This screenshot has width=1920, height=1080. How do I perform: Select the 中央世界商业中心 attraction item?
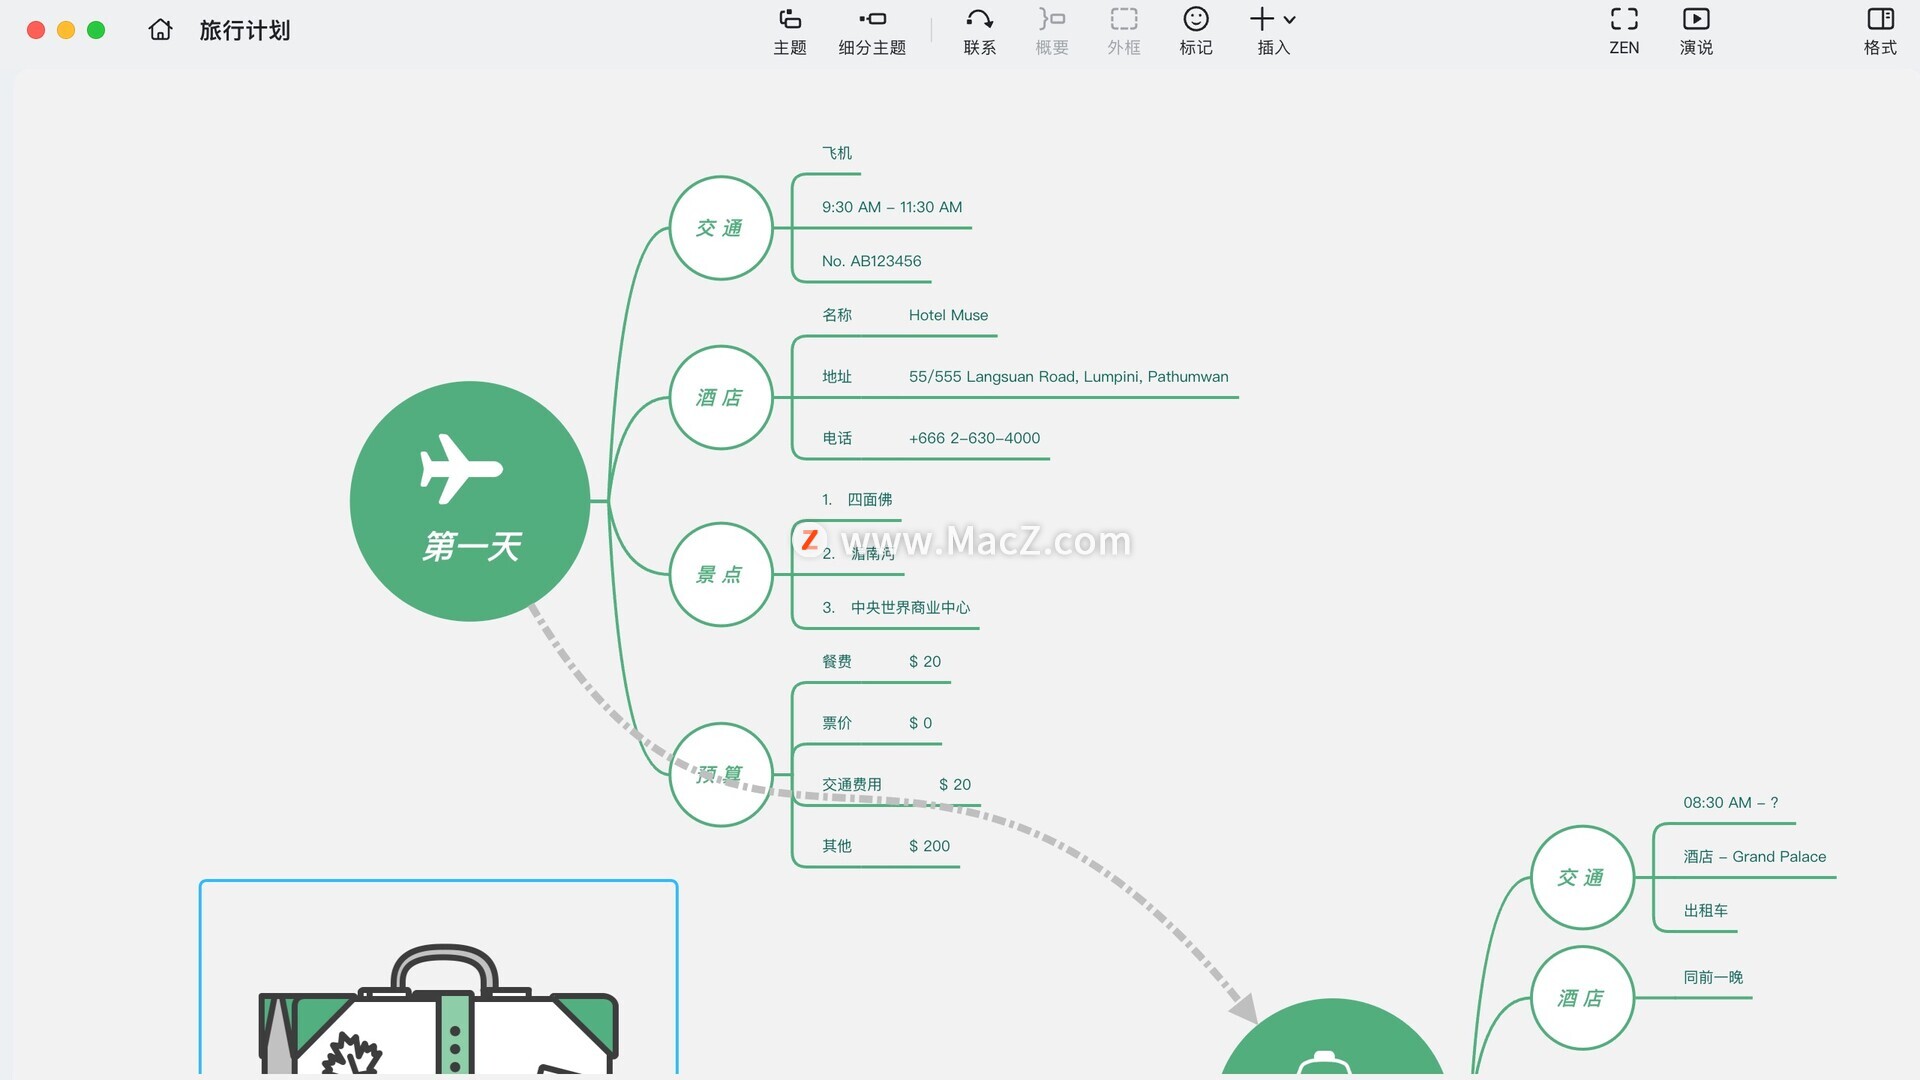(896, 607)
